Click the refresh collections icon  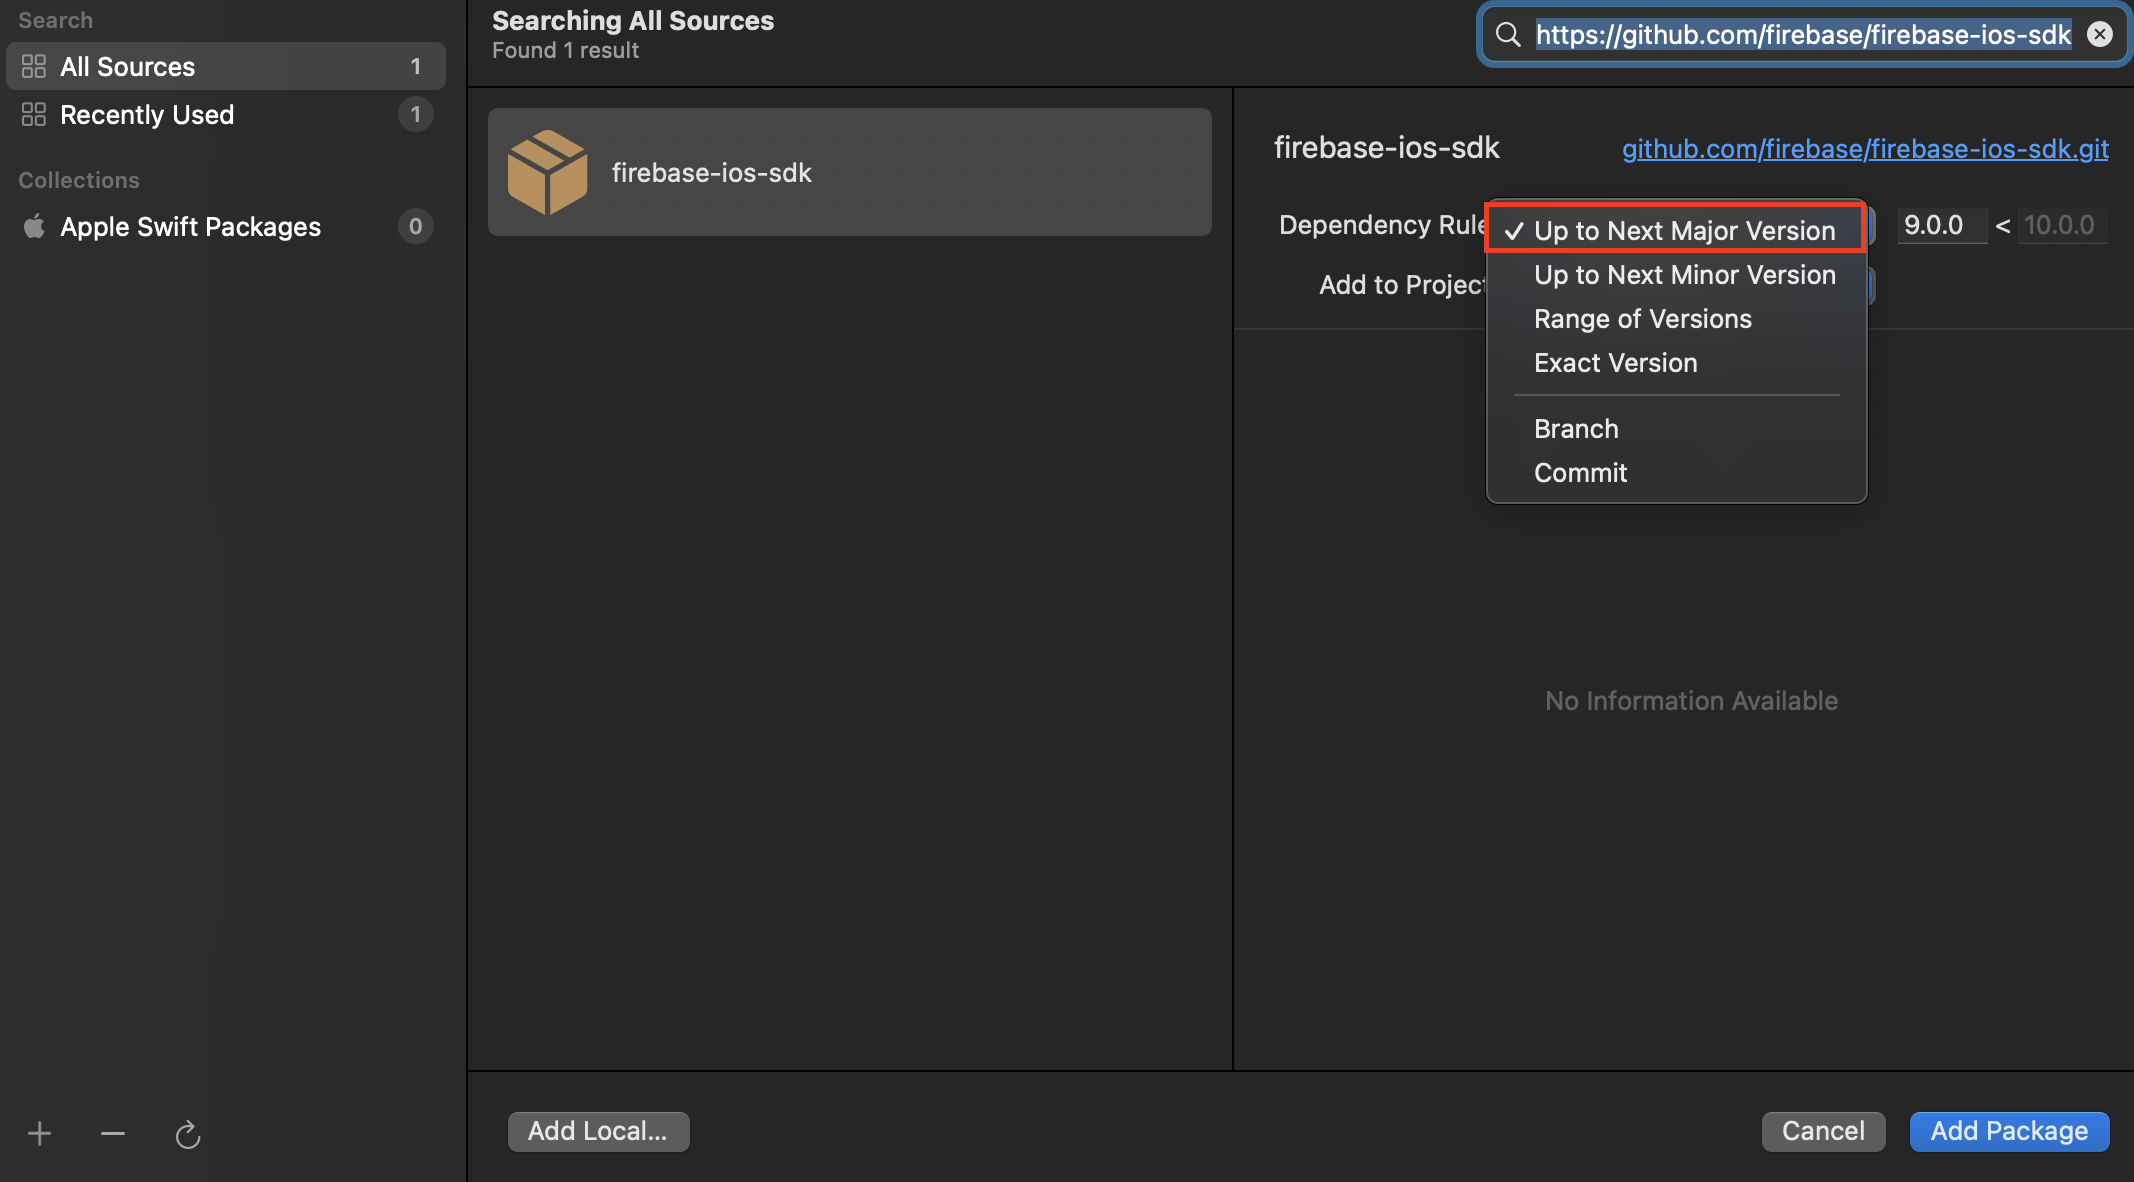click(188, 1134)
